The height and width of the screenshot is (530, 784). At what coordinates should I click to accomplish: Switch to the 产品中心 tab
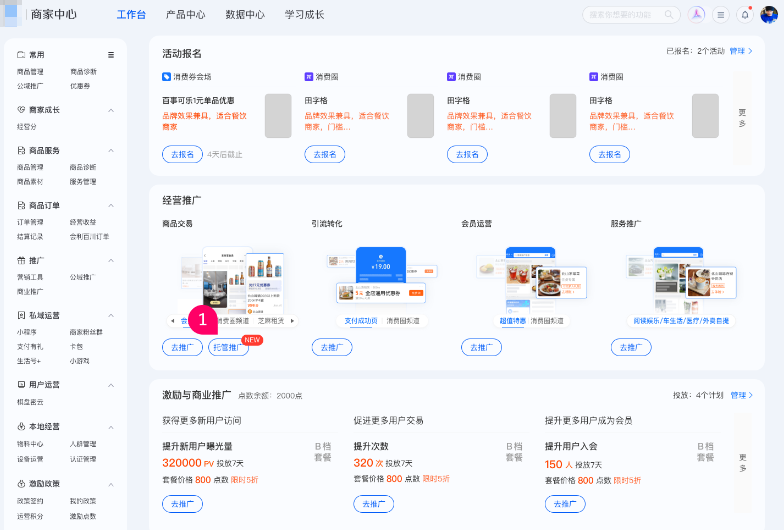(x=186, y=14)
